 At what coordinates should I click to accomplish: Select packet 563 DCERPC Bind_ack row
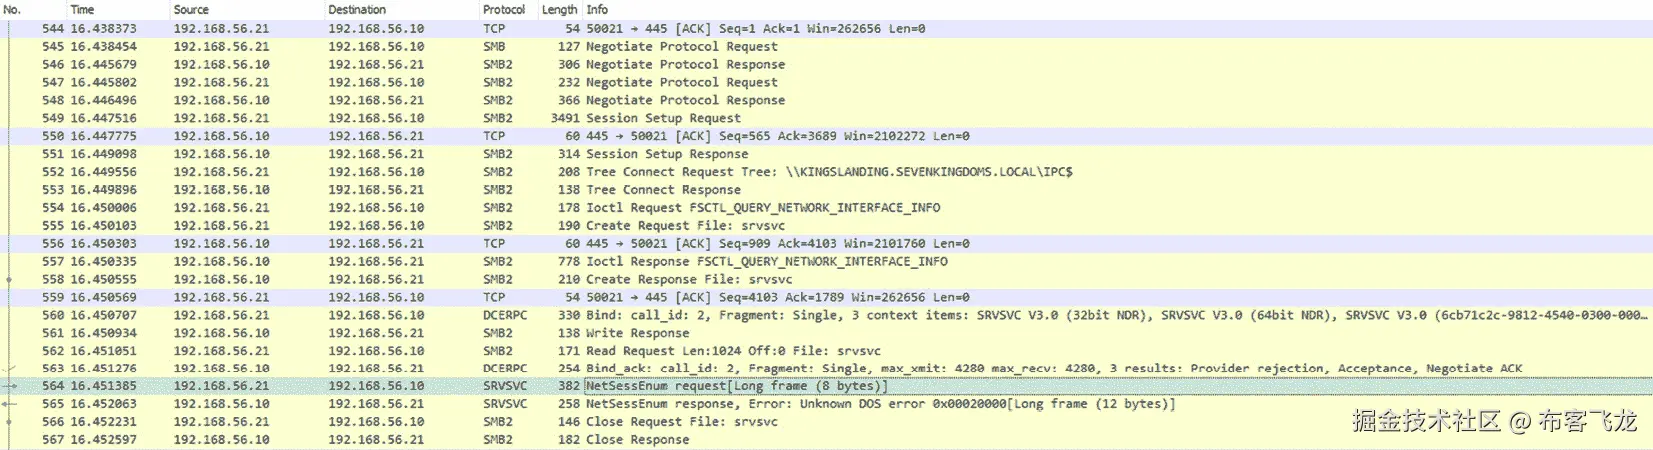[826, 368]
